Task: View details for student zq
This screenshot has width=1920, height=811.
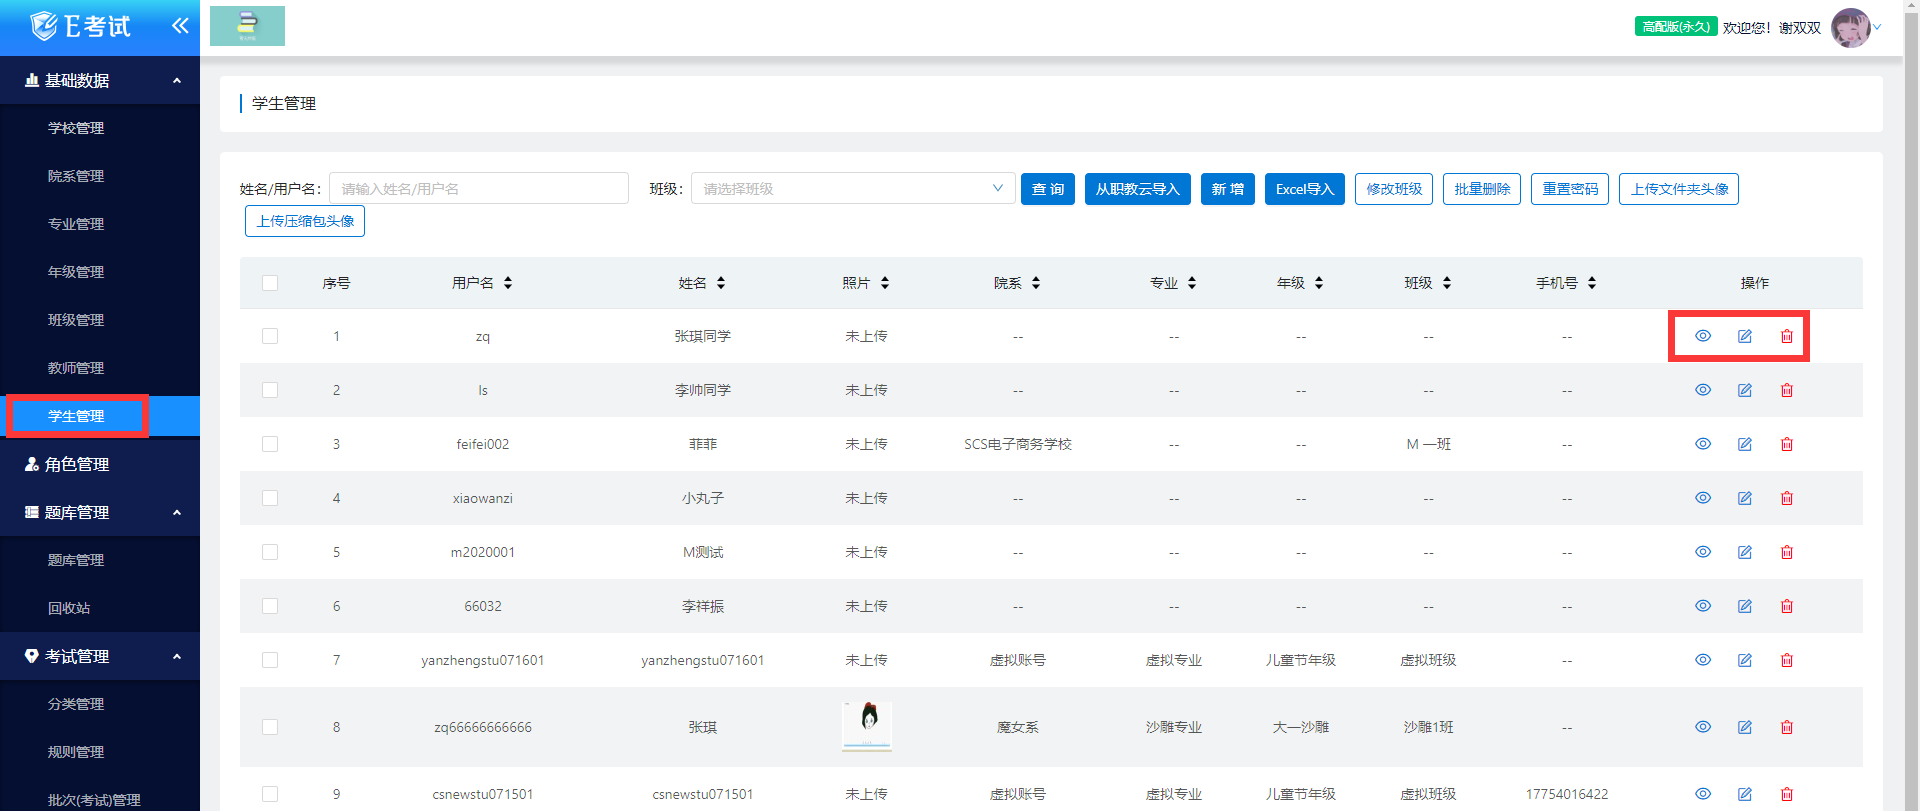Action: tap(1703, 336)
